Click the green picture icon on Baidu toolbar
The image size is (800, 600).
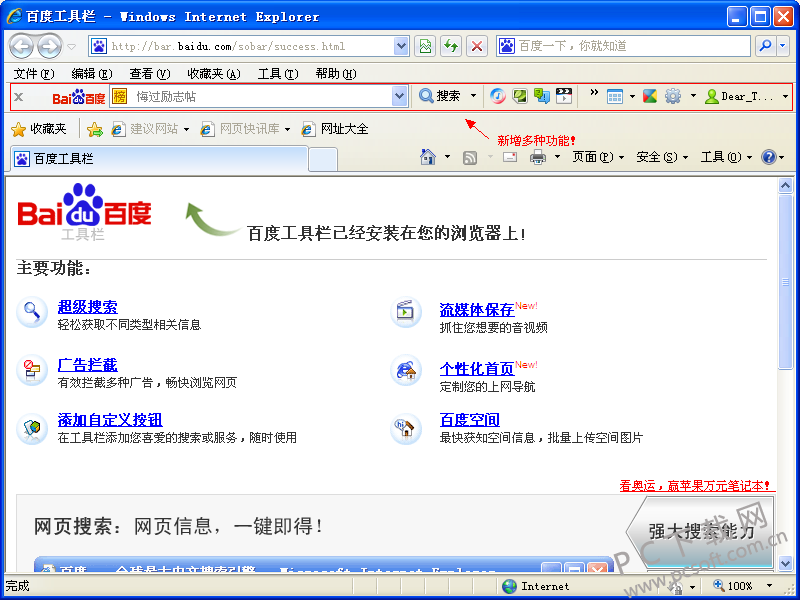pyautogui.click(x=520, y=96)
